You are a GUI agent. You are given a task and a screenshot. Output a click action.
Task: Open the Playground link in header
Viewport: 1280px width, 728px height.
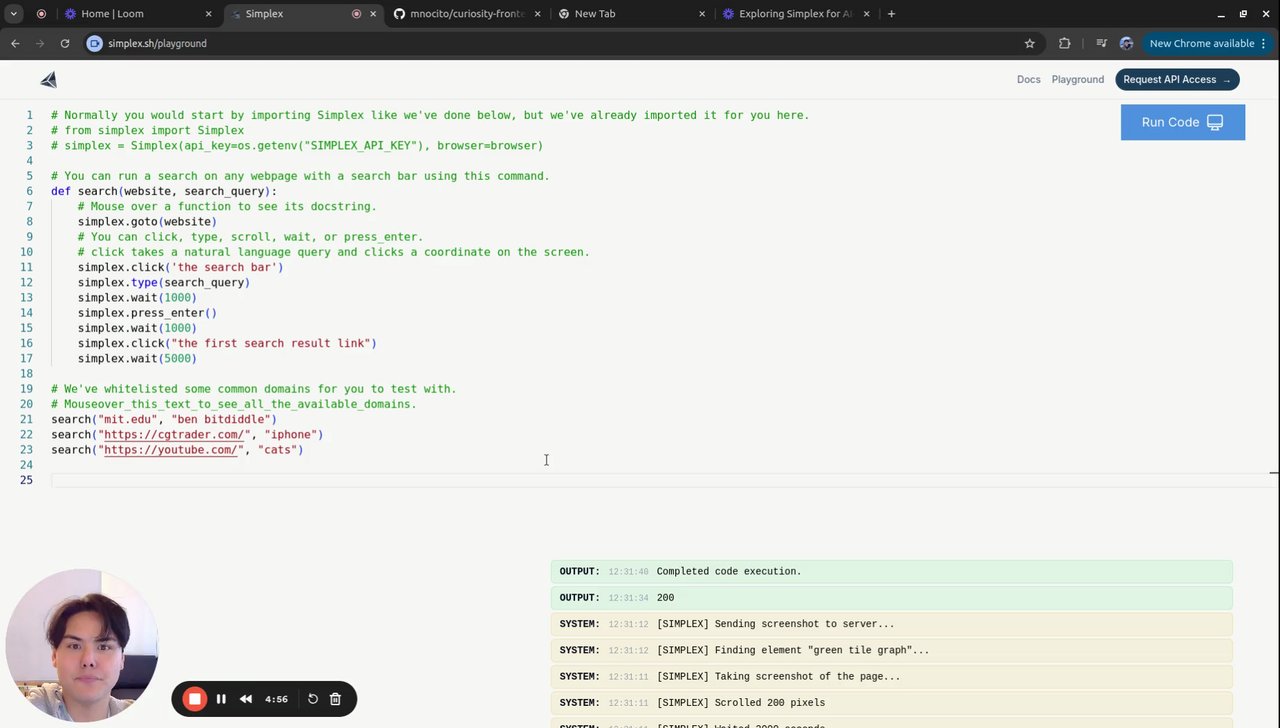click(1078, 80)
